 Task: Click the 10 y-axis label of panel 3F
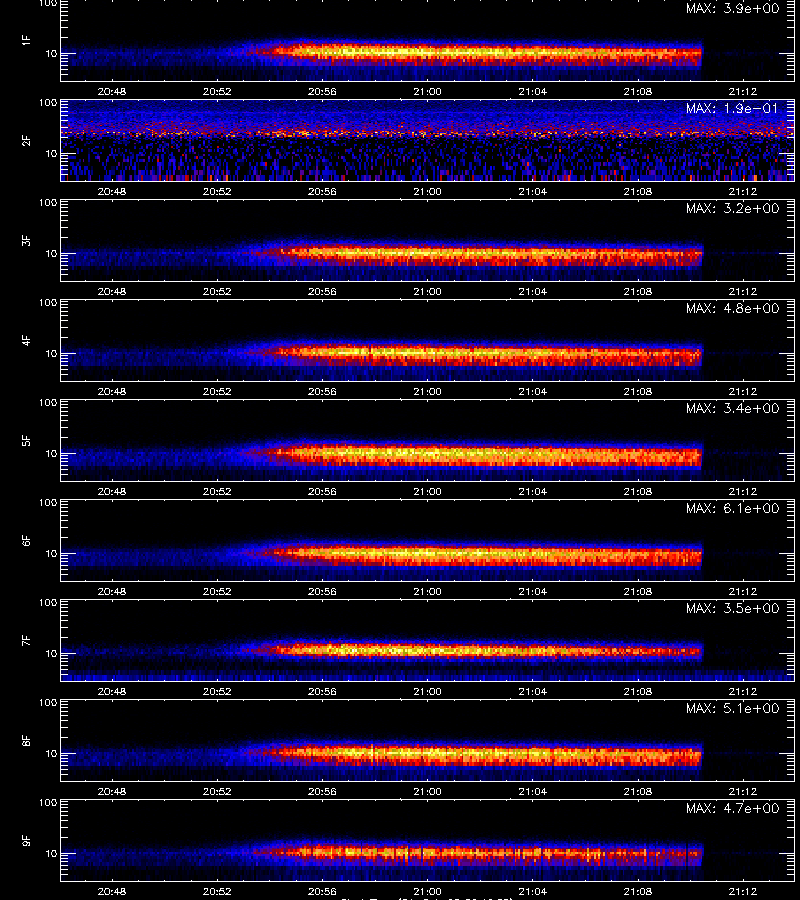(52, 253)
